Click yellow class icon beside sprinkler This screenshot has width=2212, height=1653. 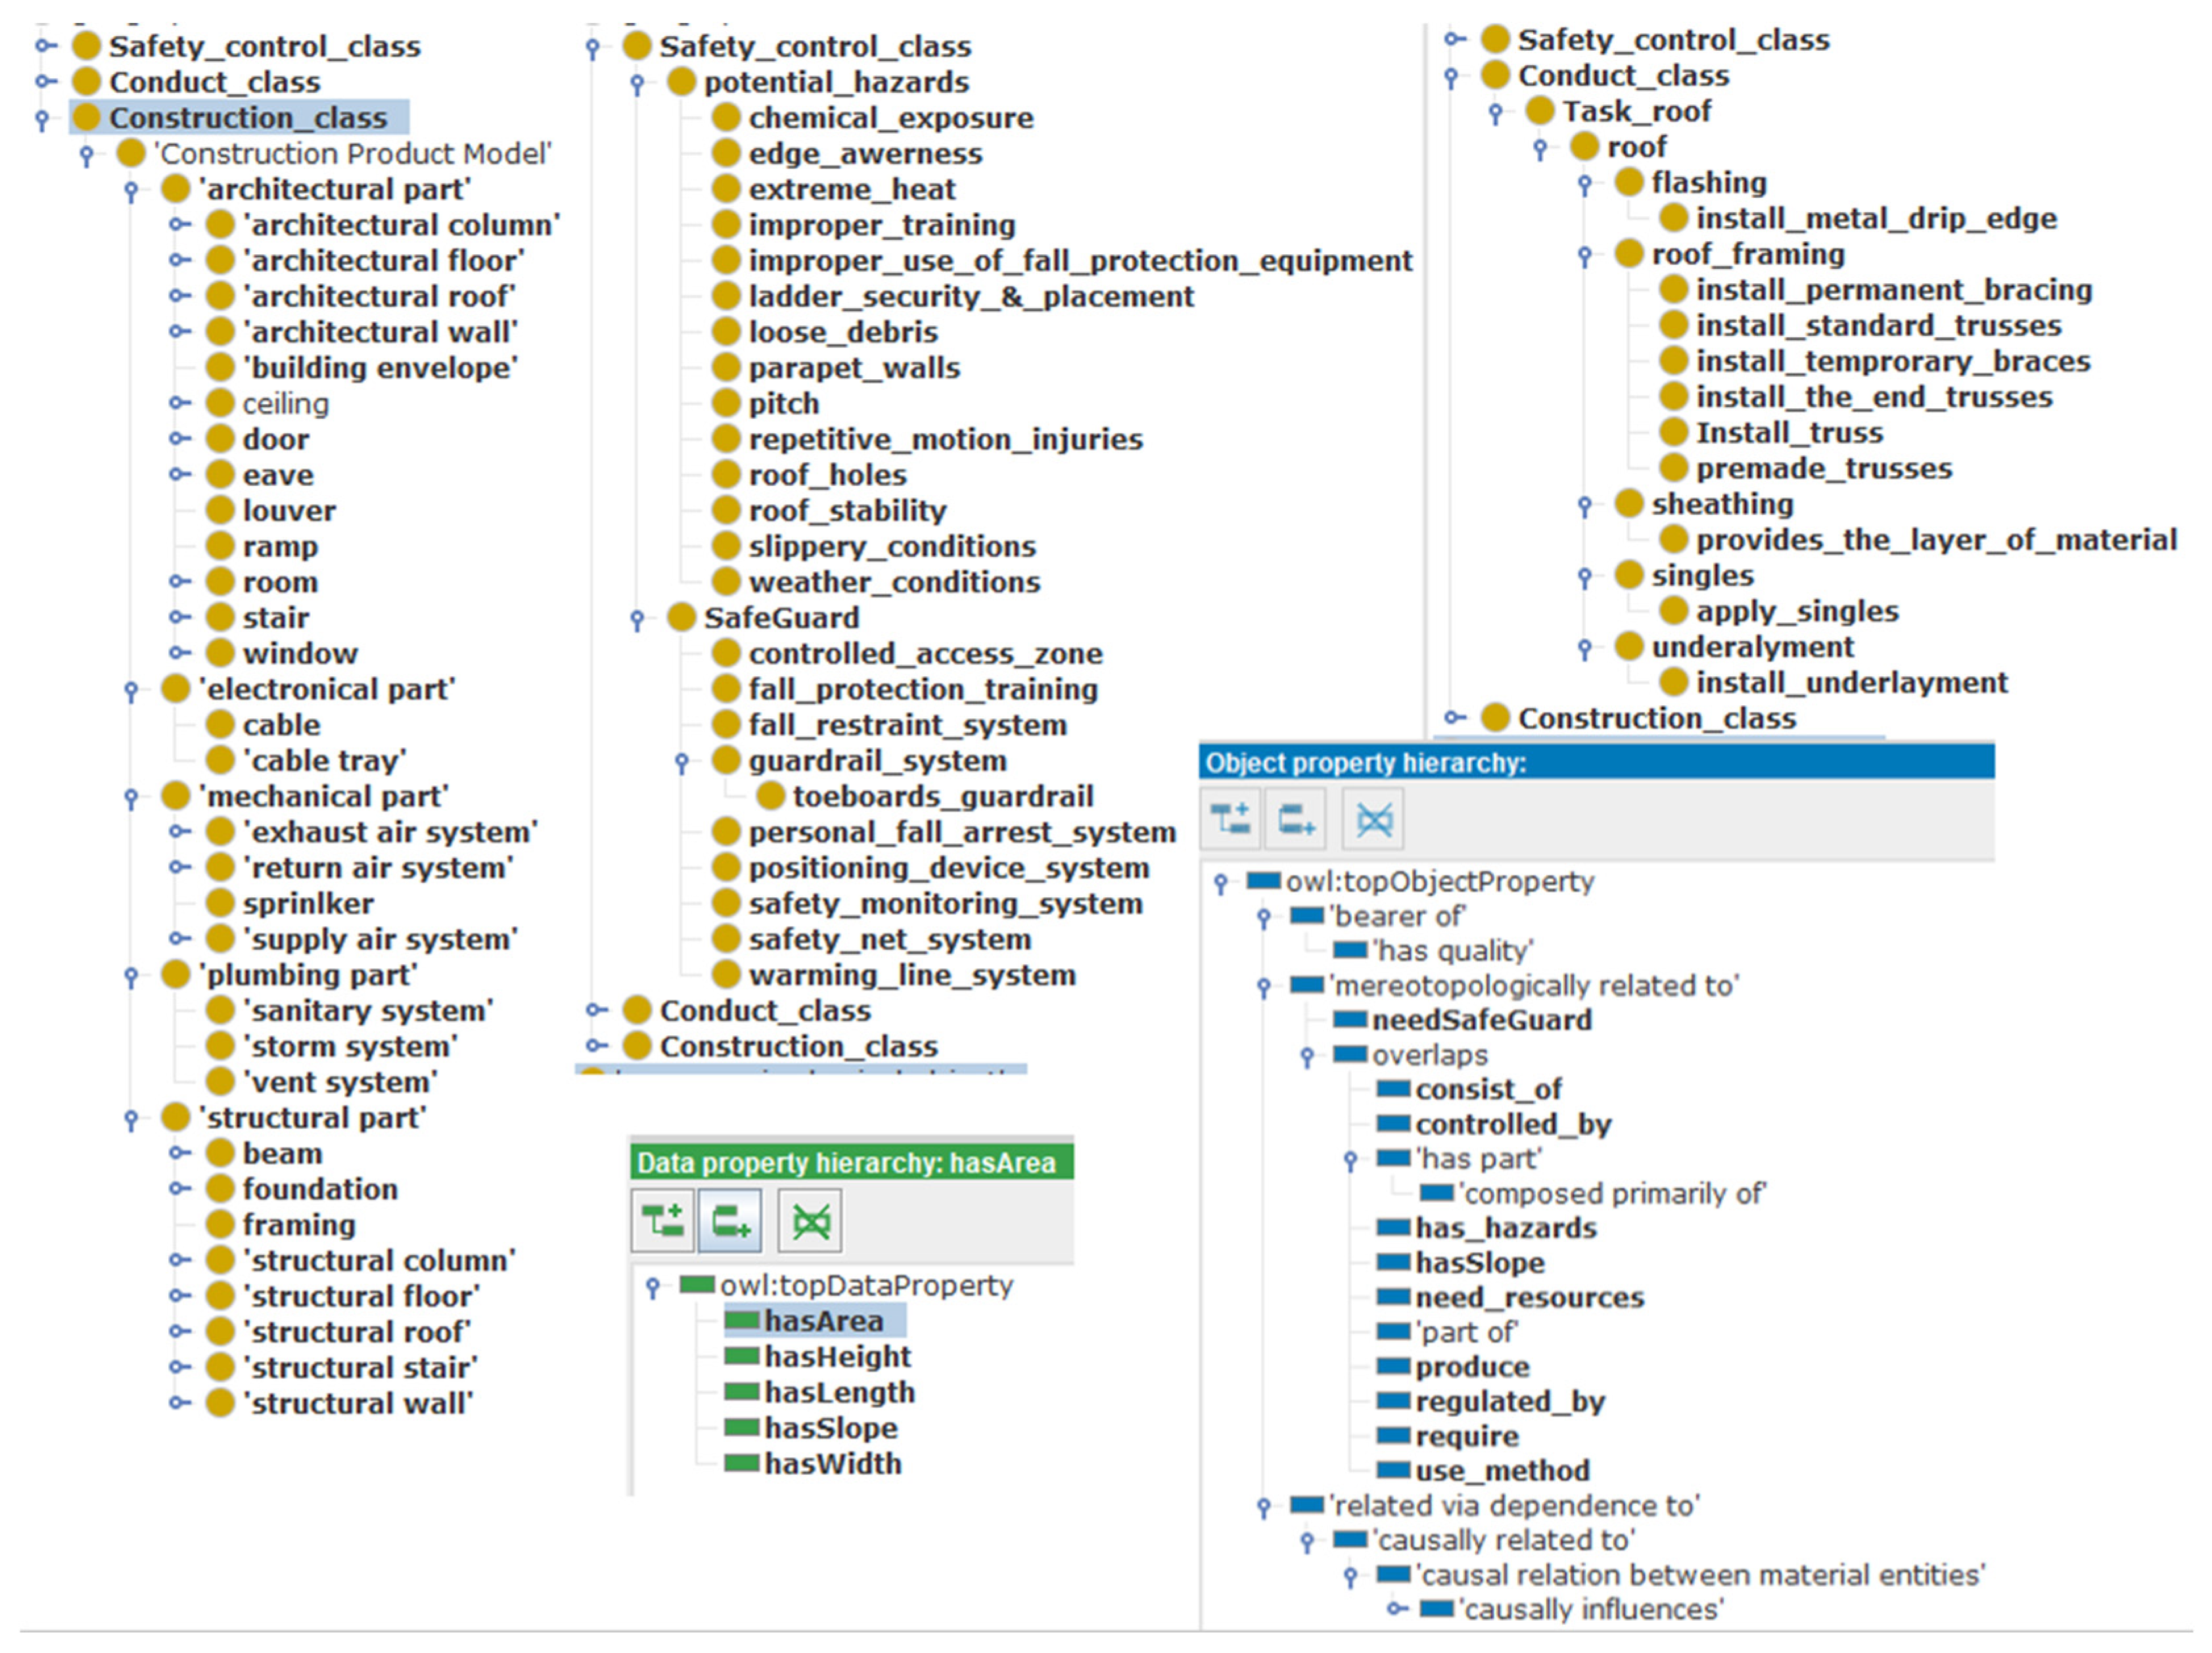(220, 903)
